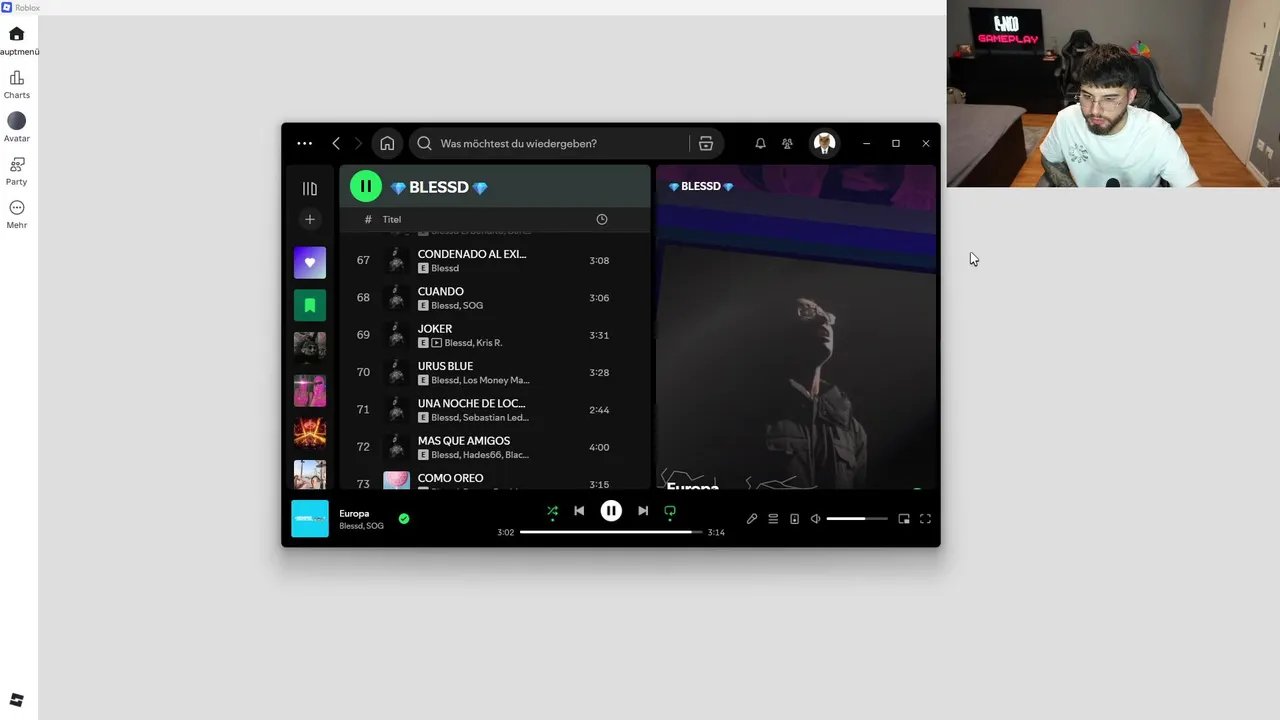Adjust the volume slider

[856, 519]
